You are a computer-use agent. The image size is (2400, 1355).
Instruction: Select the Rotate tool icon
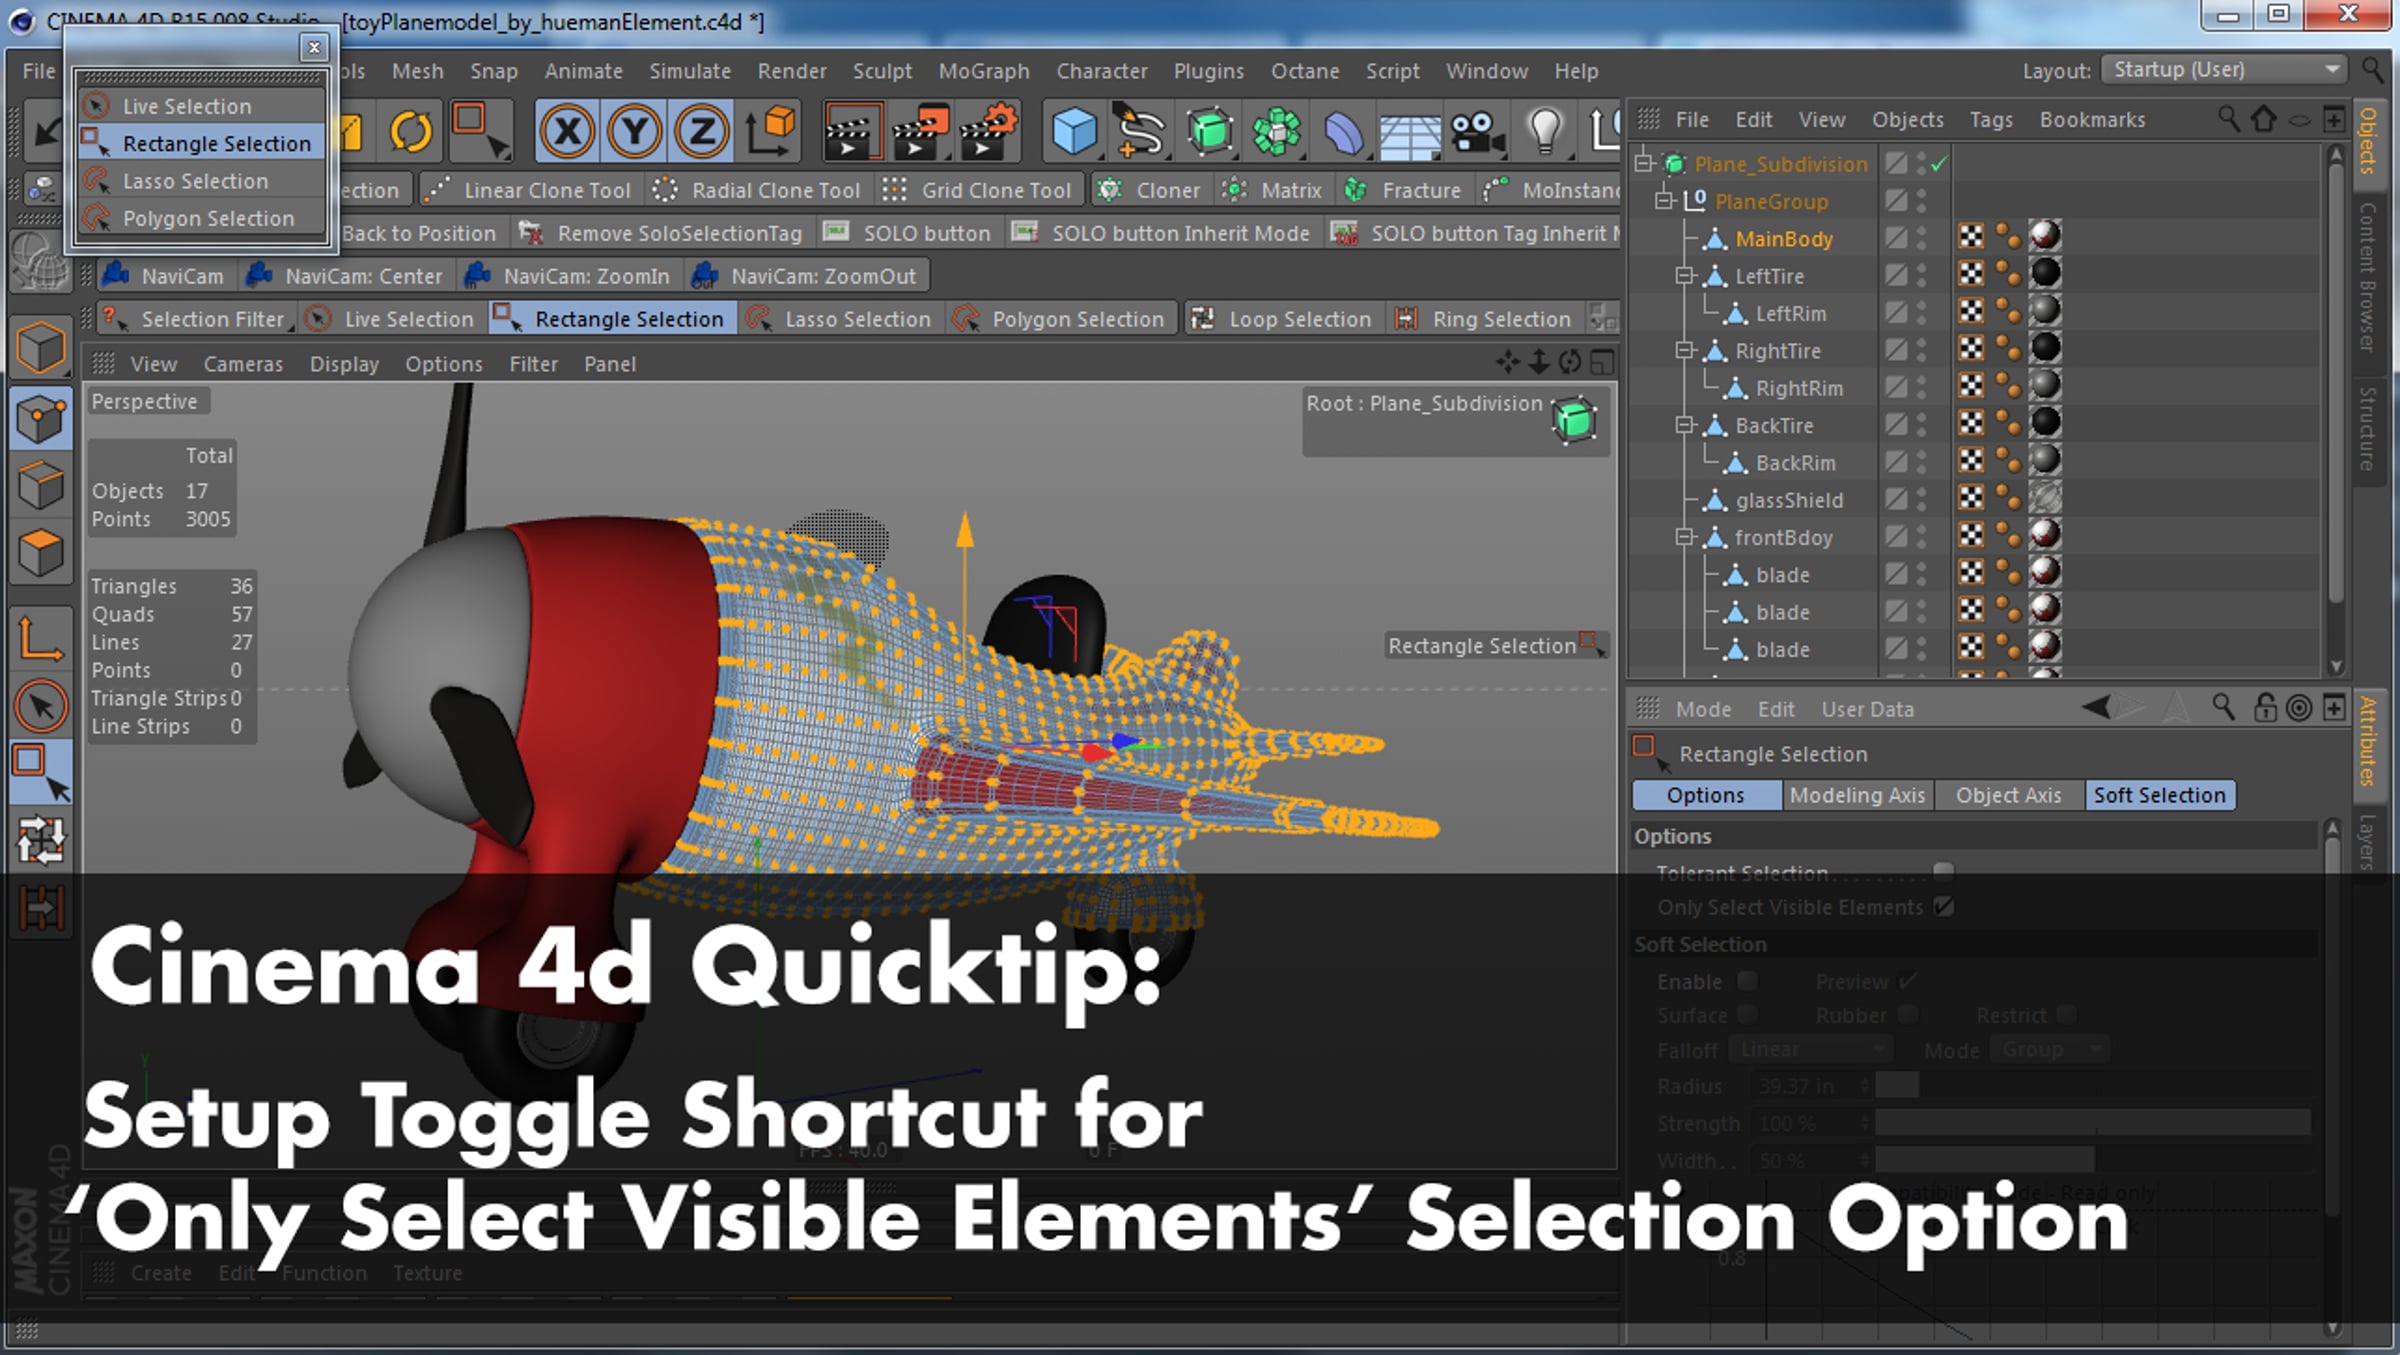point(411,131)
